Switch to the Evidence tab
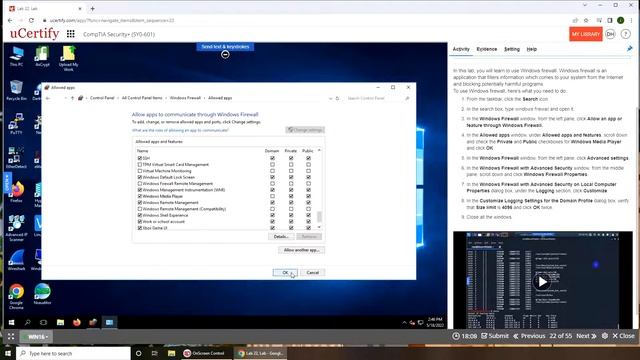Image resolution: width=640 pixels, height=360 pixels. [x=487, y=49]
